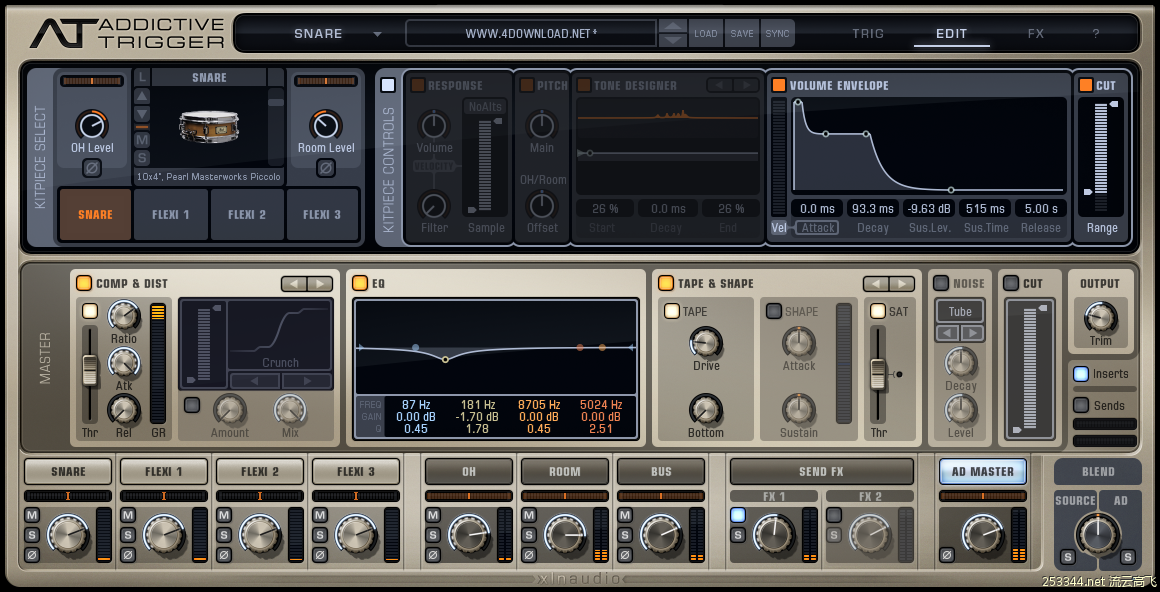Mute the FLEXI 3 mixer channel
The width and height of the screenshot is (1160, 592).
320,515
